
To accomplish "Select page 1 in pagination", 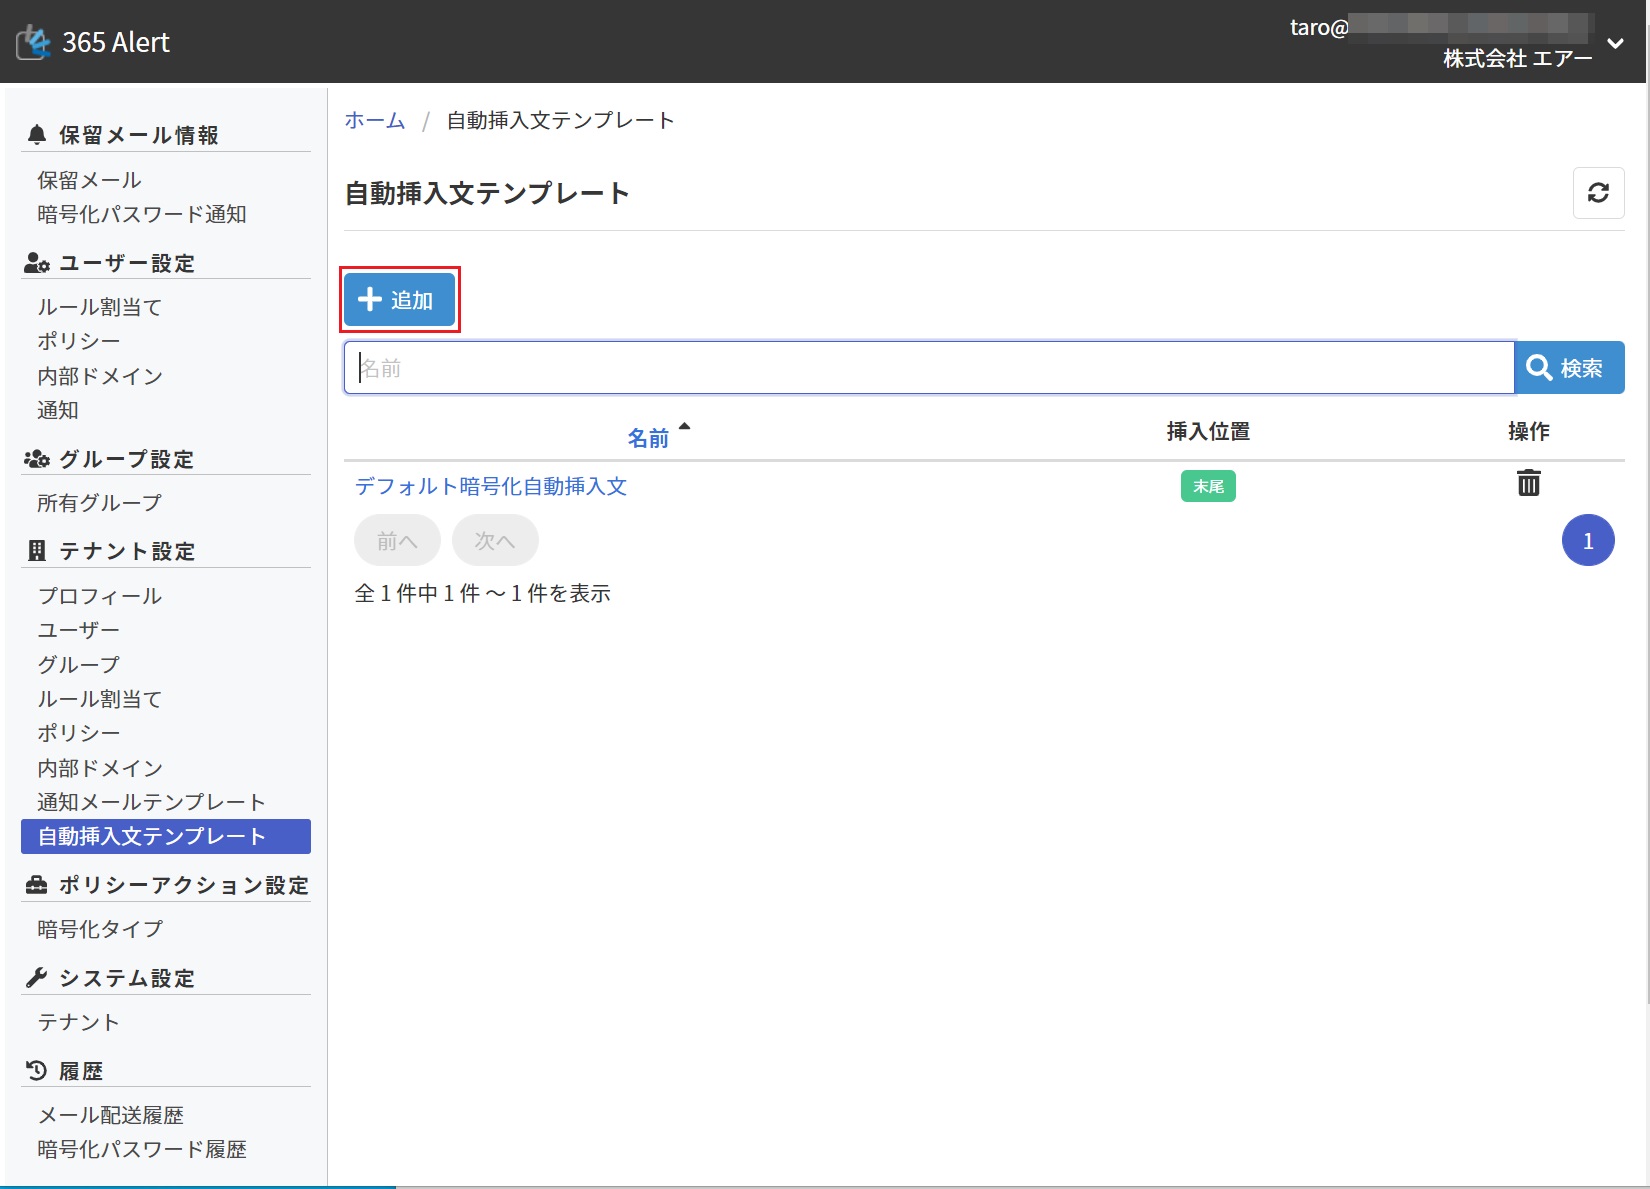I will (x=1587, y=541).
